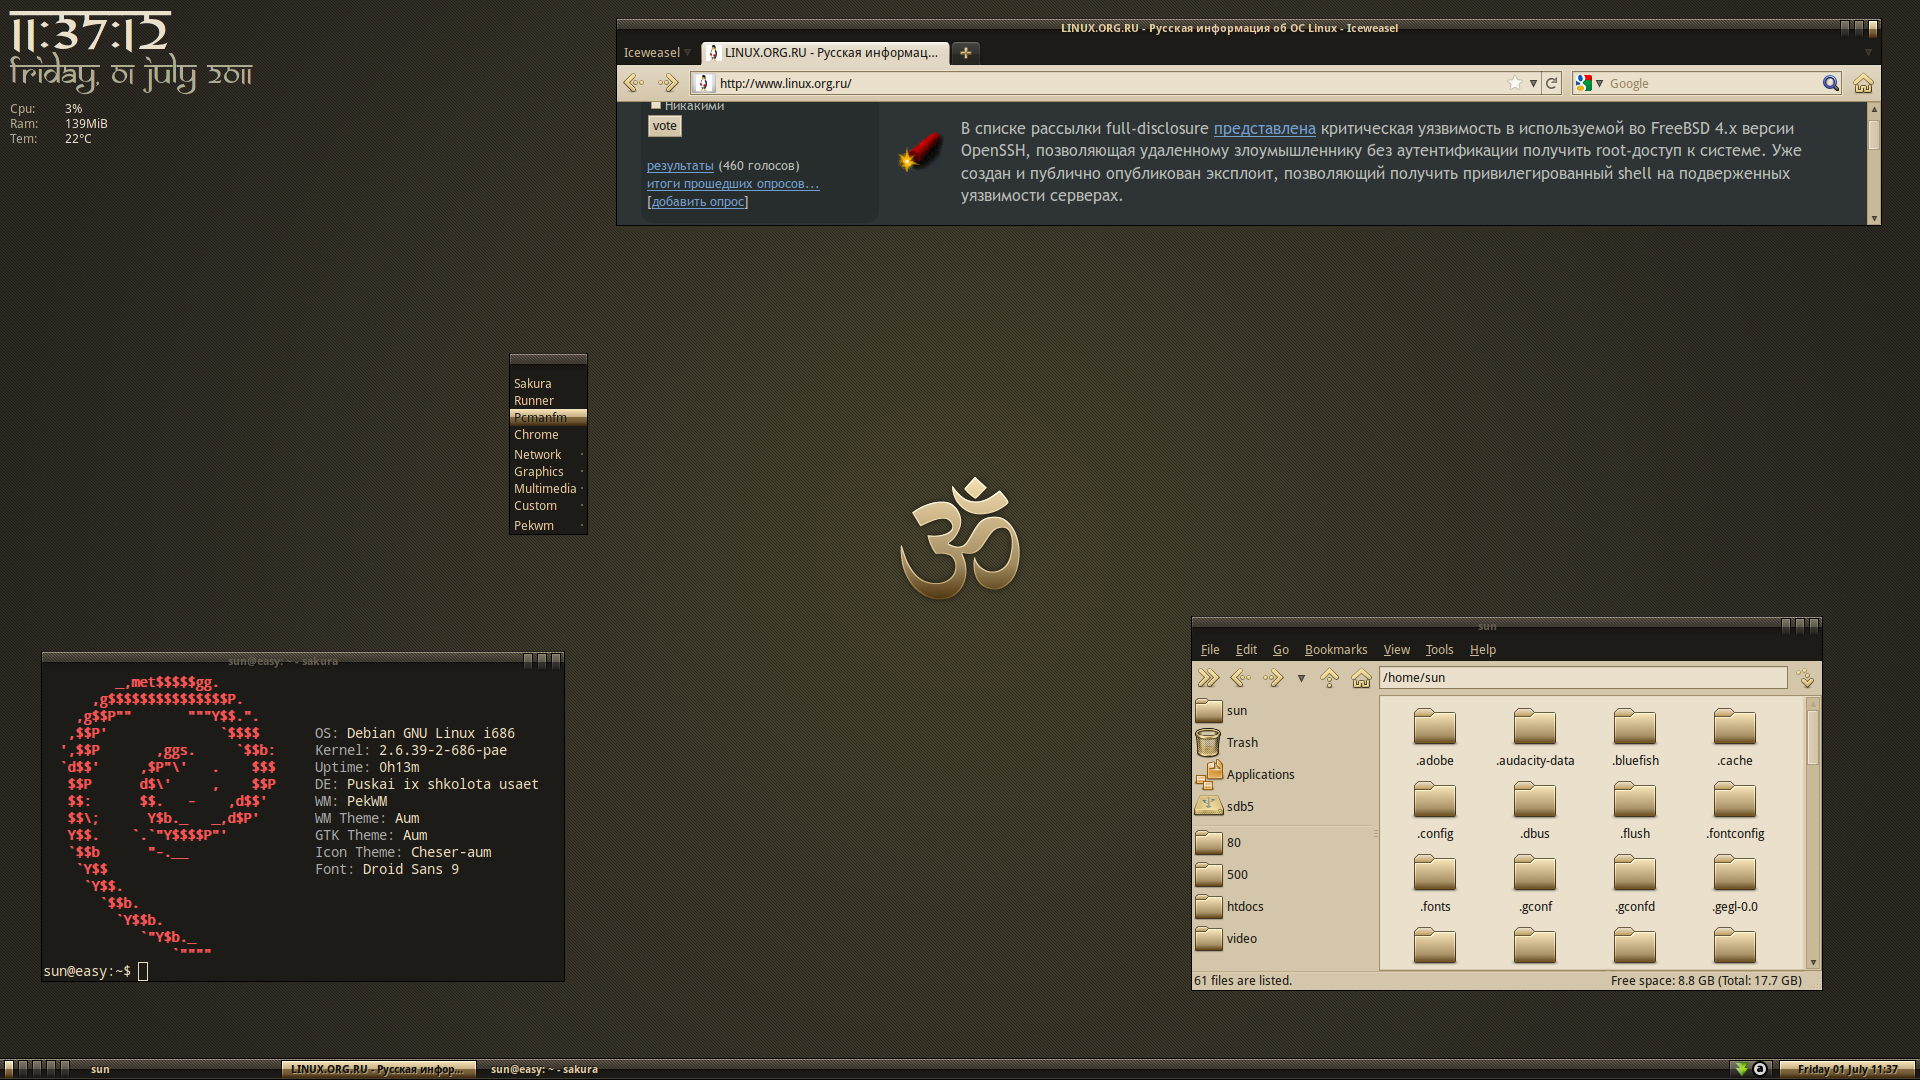Open file manager history dropdown arrow
The width and height of the screenshot is (1920, 1080).
pos(1301,678)
